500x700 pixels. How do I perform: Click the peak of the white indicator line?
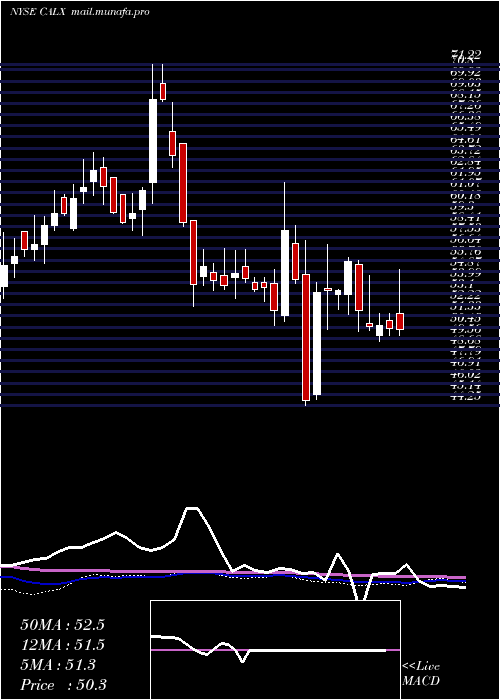192,508
